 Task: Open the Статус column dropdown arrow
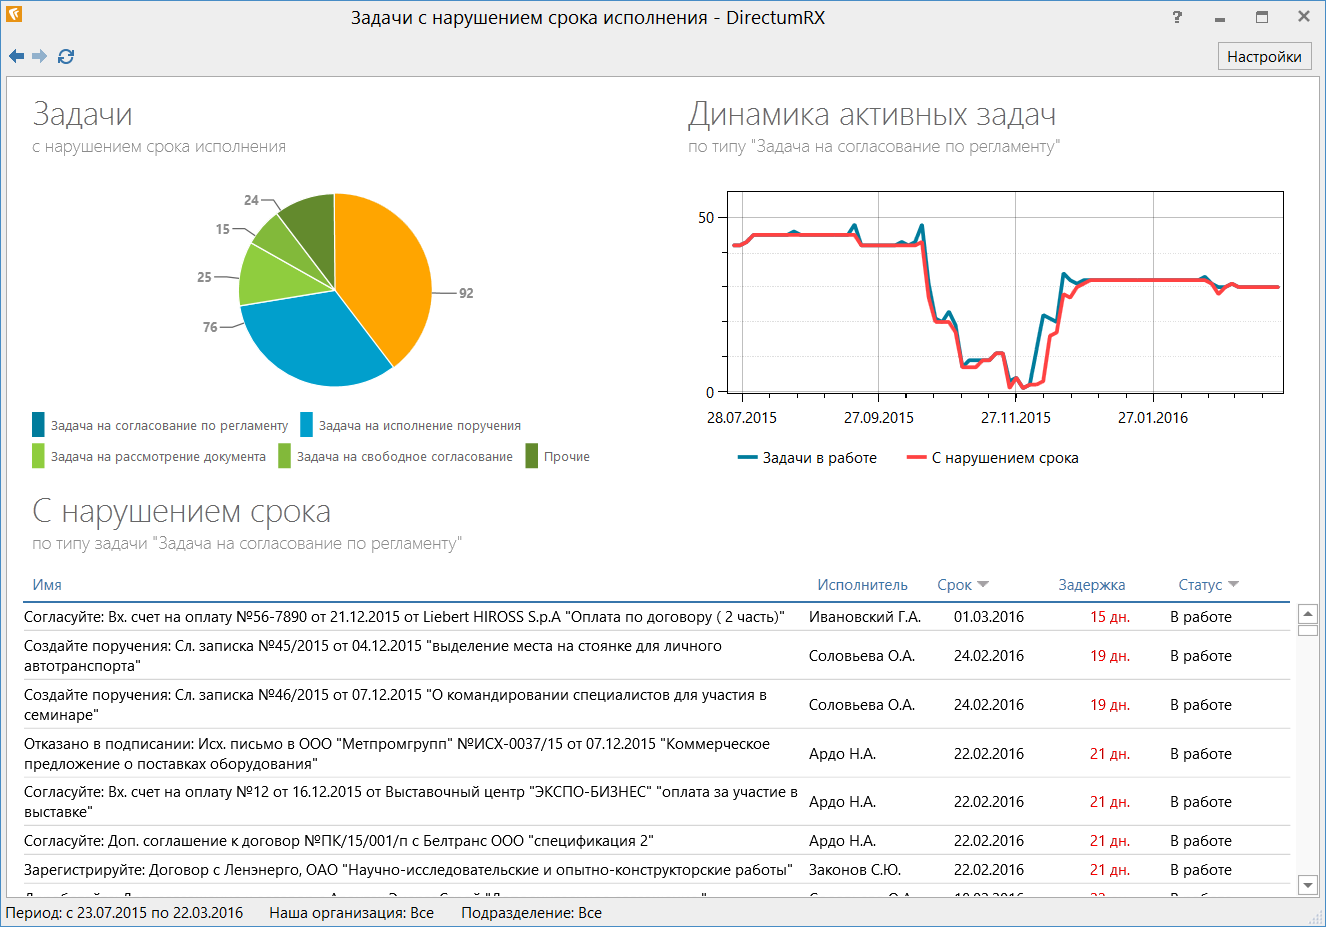pos(1233,585)
